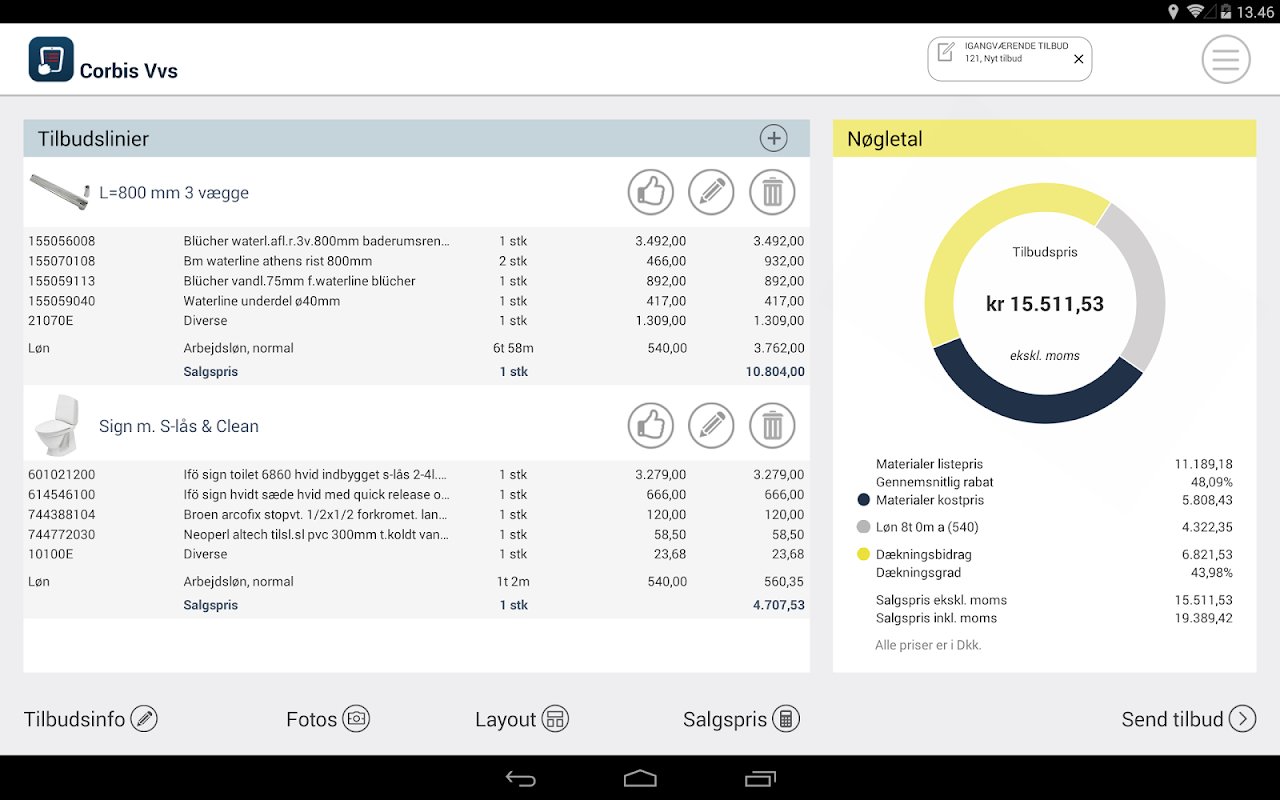This screenshot has height=800, width=1280.
Task: Click the Corbis Vvs app logo
Action: point(51,59)
